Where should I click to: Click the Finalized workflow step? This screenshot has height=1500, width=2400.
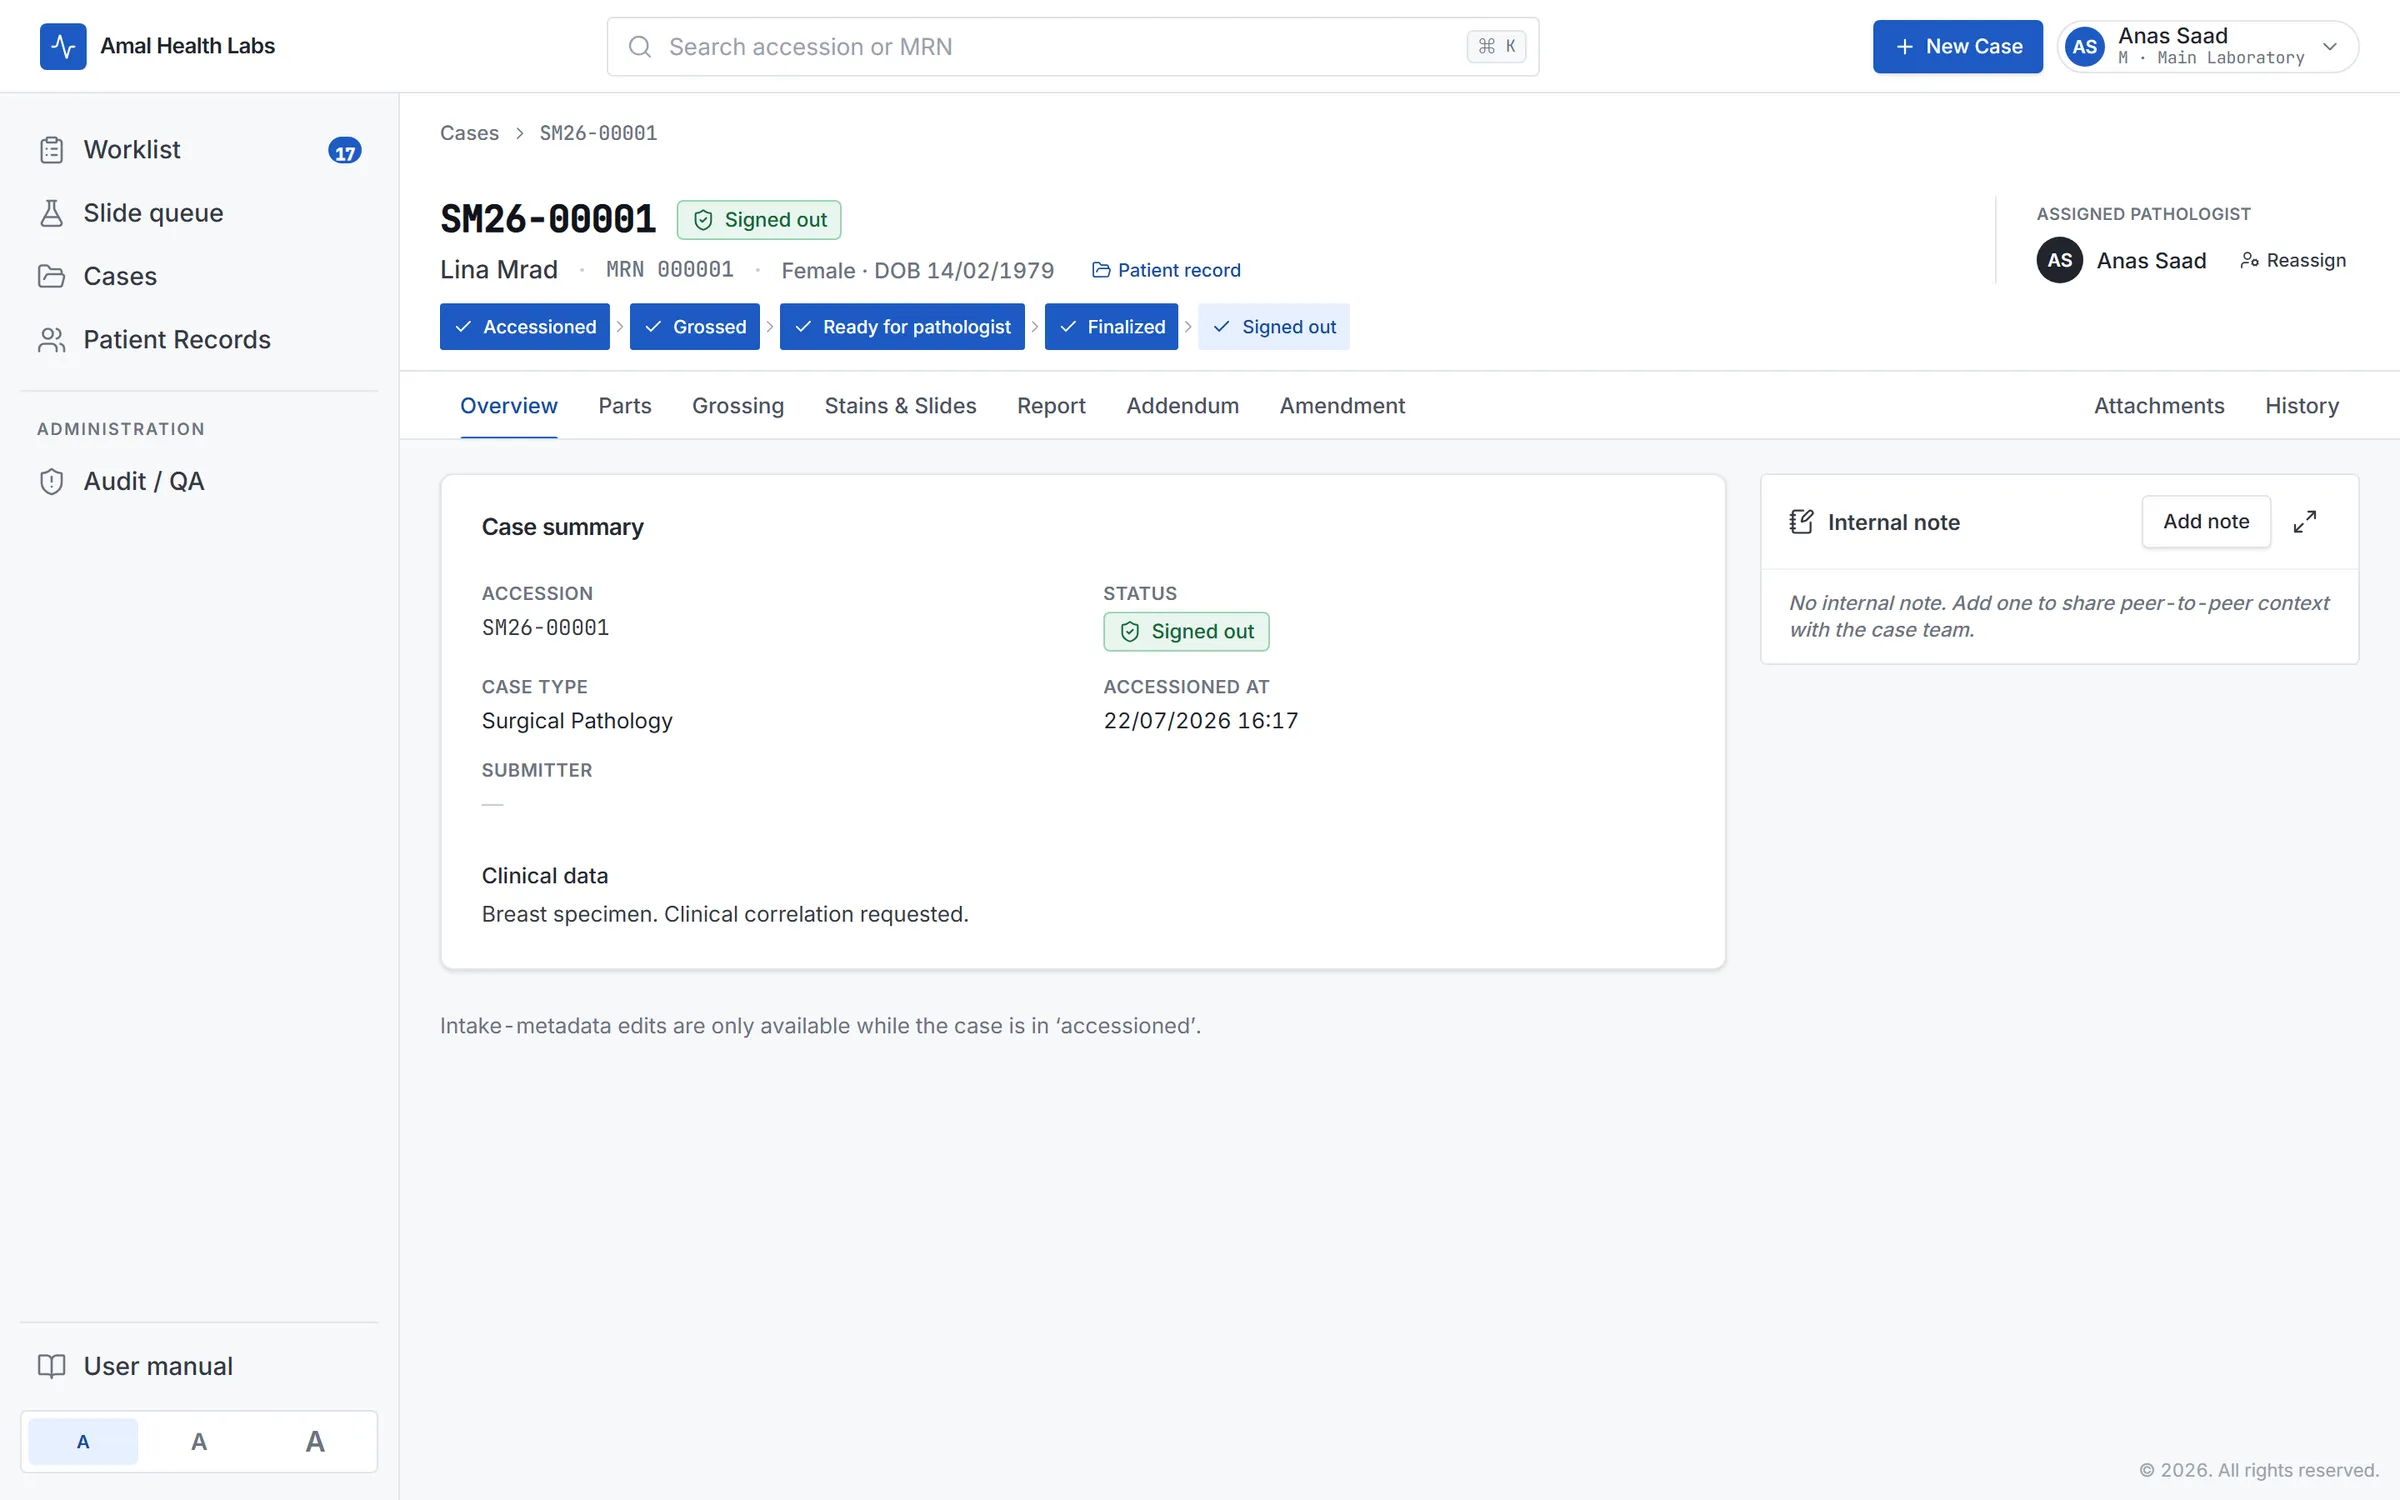1111,327
